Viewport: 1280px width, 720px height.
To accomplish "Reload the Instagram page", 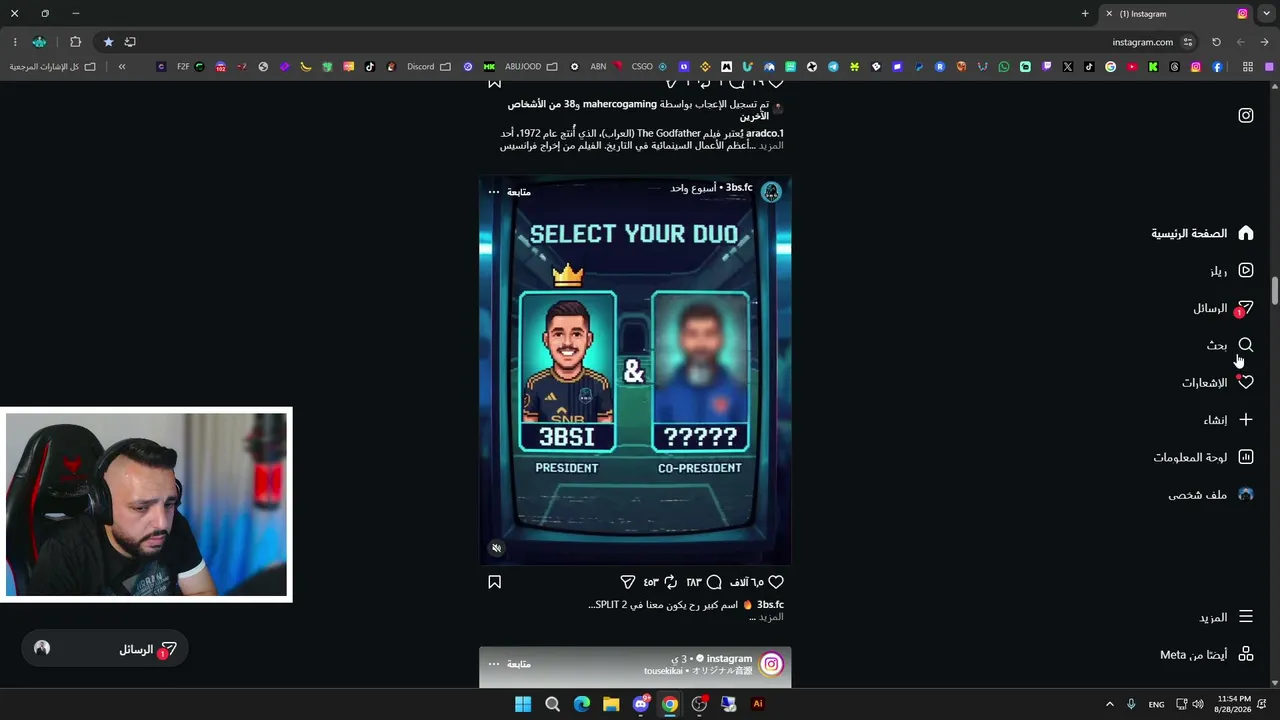I will pyautogui.click(x=1216, y=42).
